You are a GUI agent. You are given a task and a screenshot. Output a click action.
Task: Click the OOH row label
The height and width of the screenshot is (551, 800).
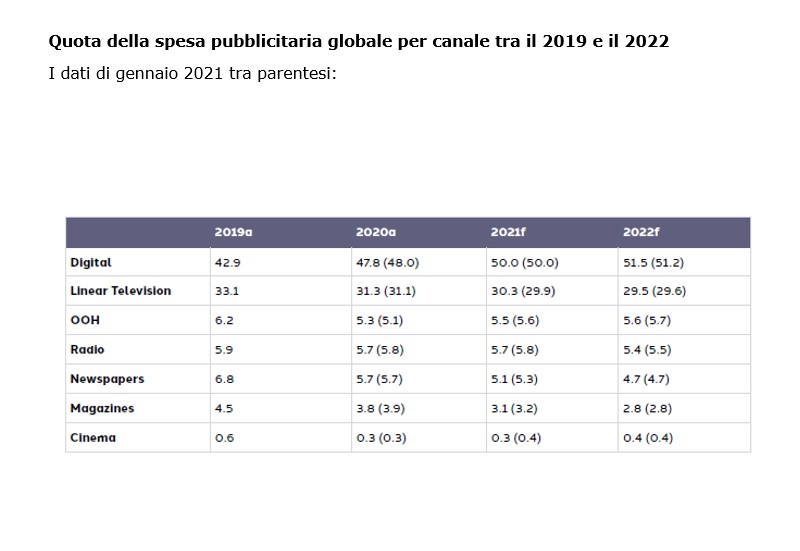point(85,320)
